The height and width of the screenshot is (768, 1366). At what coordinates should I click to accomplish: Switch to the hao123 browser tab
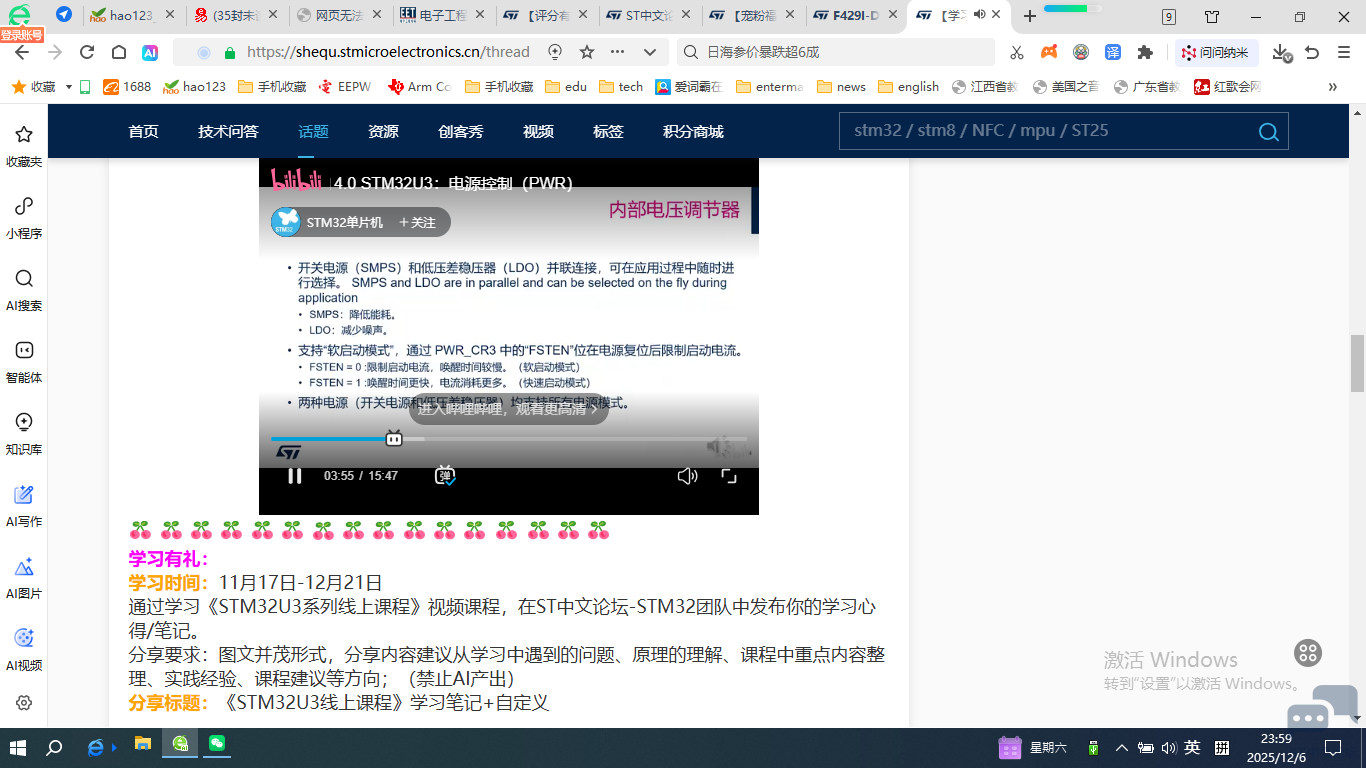coord(130,15)
